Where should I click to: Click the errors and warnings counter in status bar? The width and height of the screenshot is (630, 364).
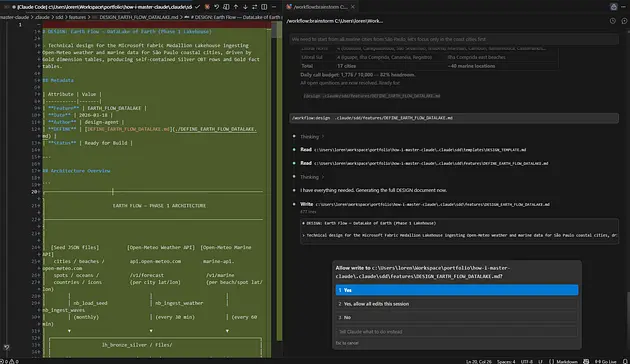(10, 362)
